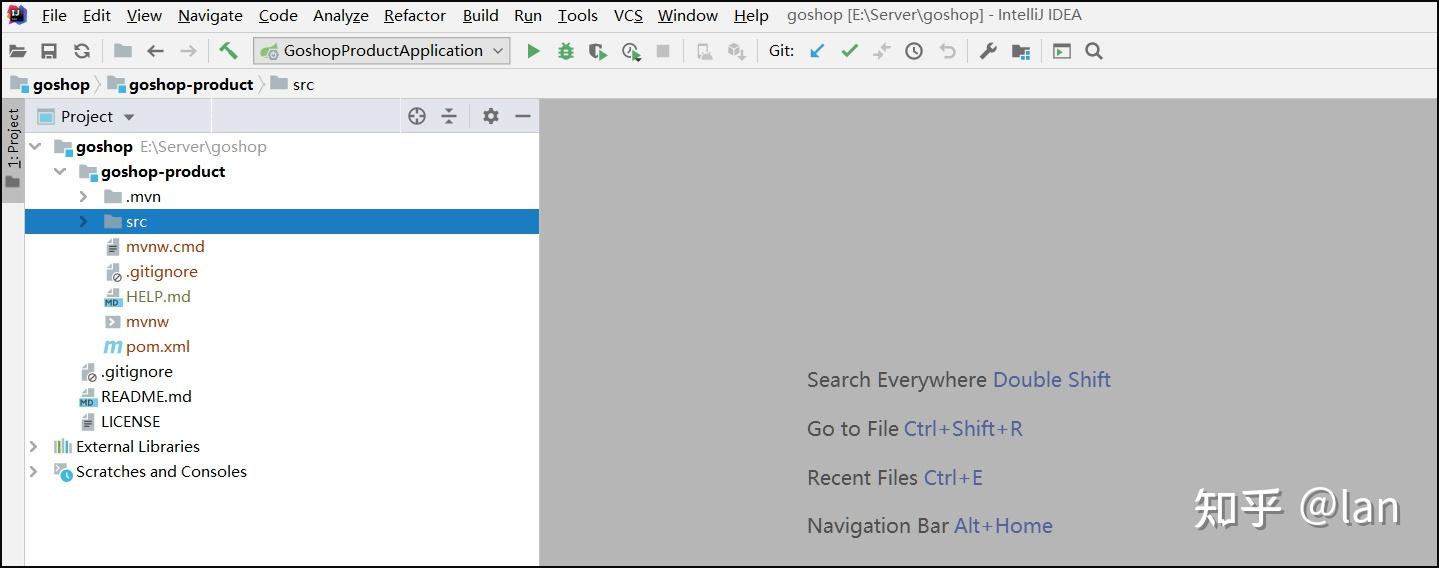
Task: Open the VCS menu
Action: point(628,15)
